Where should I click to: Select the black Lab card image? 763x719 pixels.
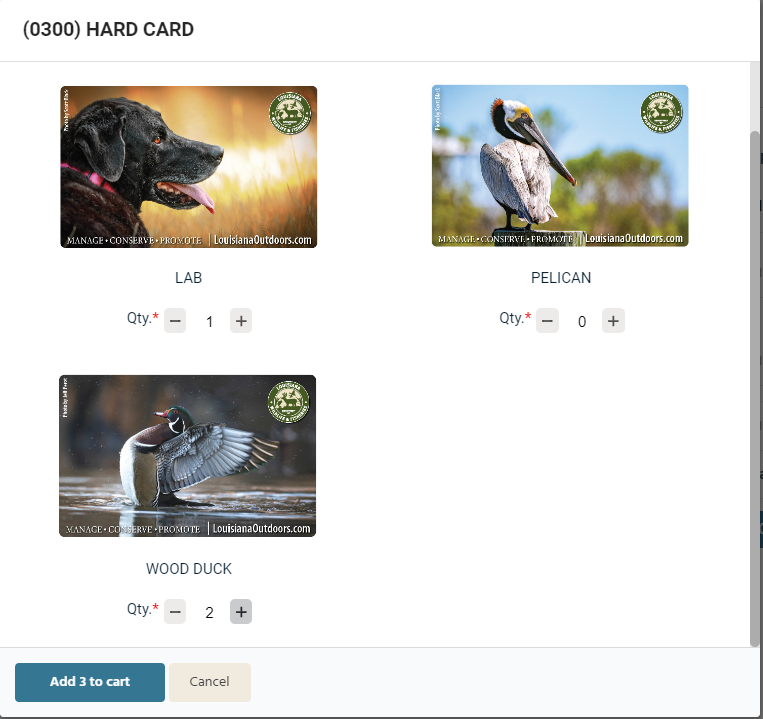click(x=189, y=167)
